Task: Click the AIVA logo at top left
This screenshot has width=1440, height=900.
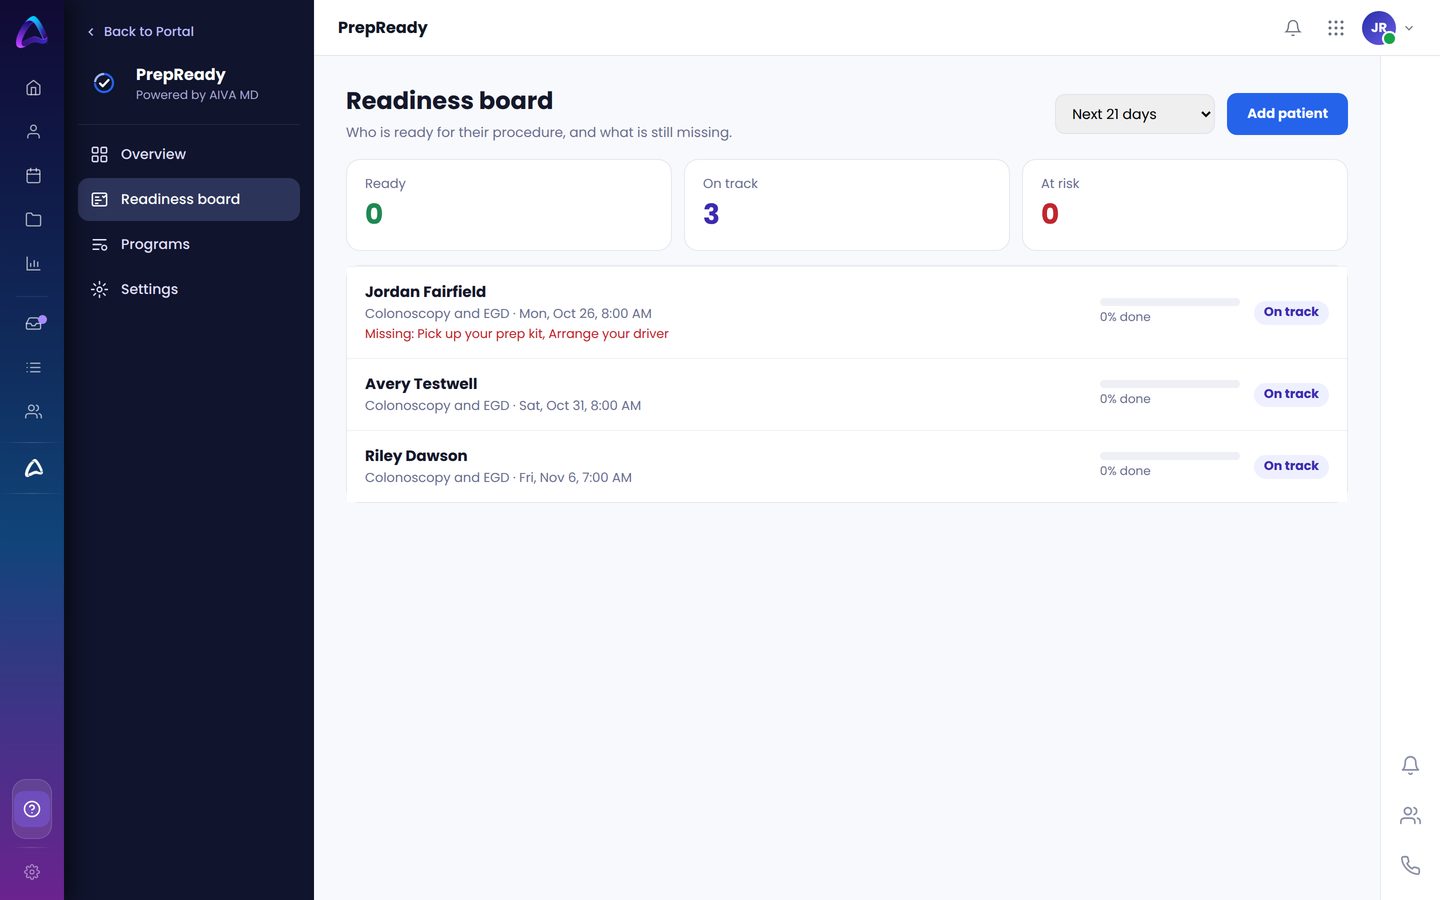Action: click(32, 32)
